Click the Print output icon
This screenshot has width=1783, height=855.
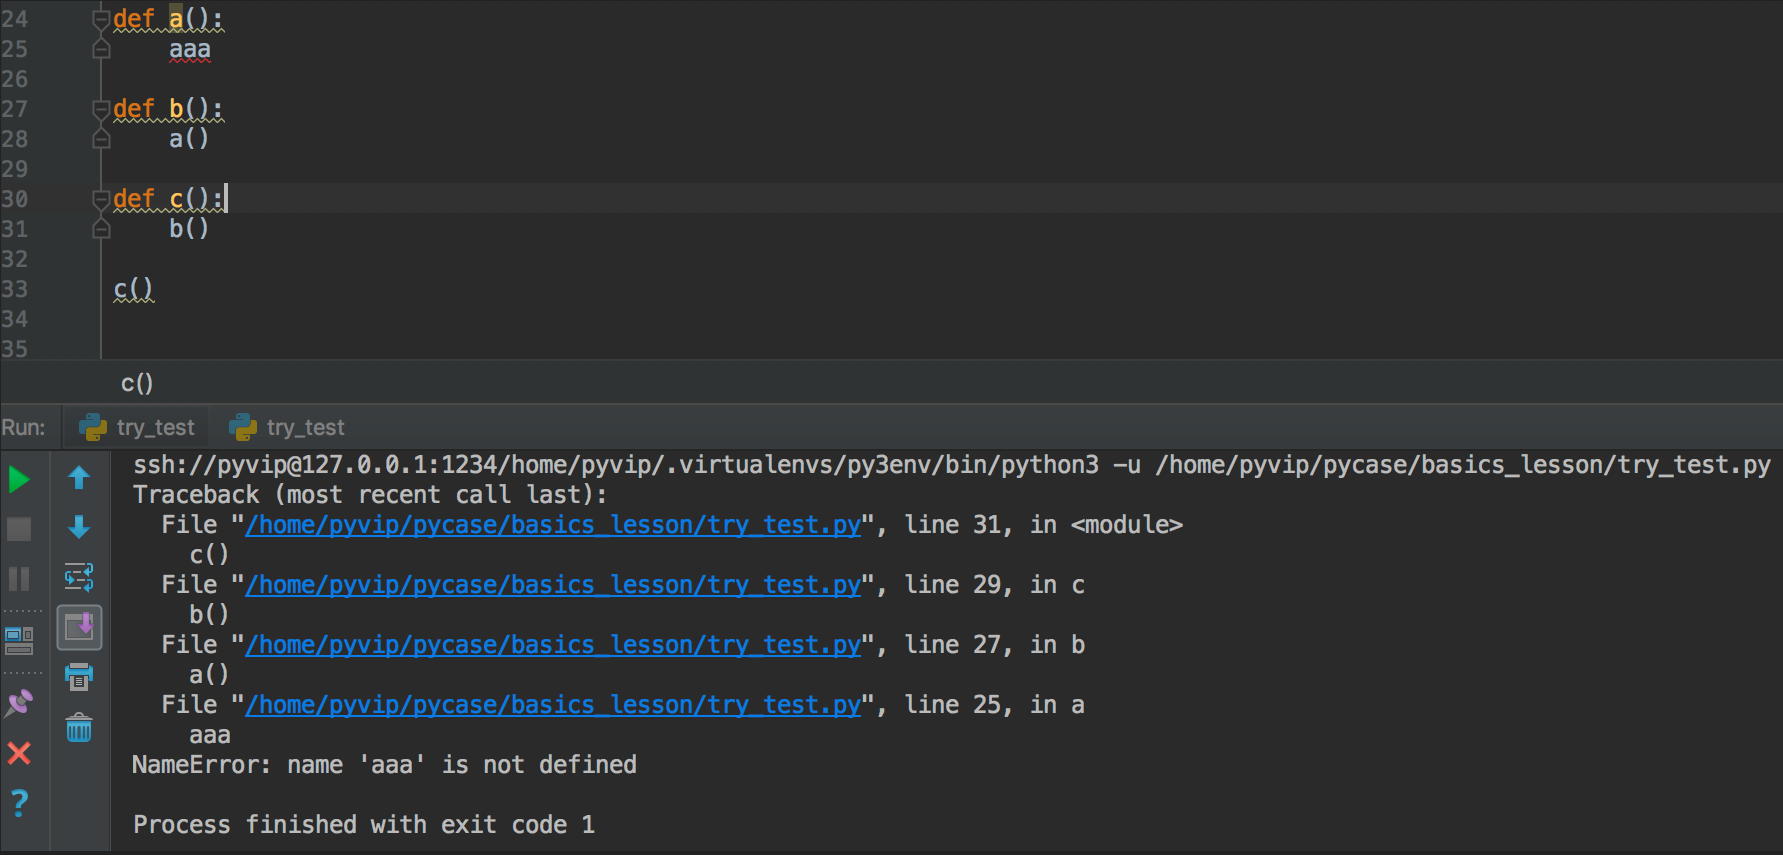79,677
